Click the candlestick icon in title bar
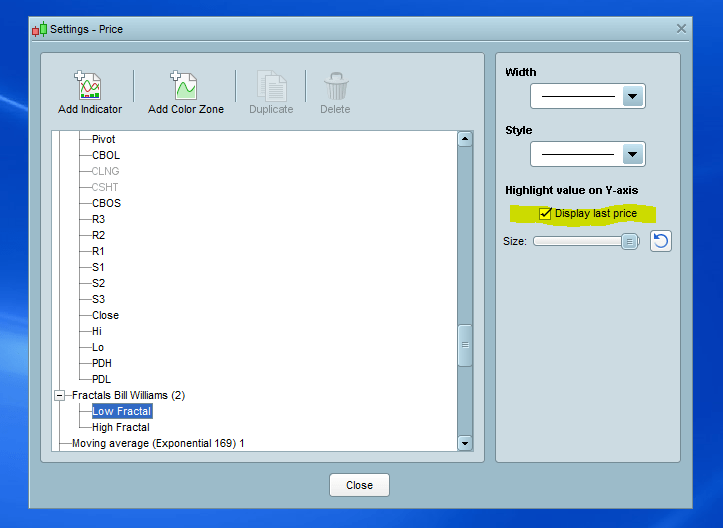Screen dimensions: 723x528 pyautogui.click(x=40, y=29)
